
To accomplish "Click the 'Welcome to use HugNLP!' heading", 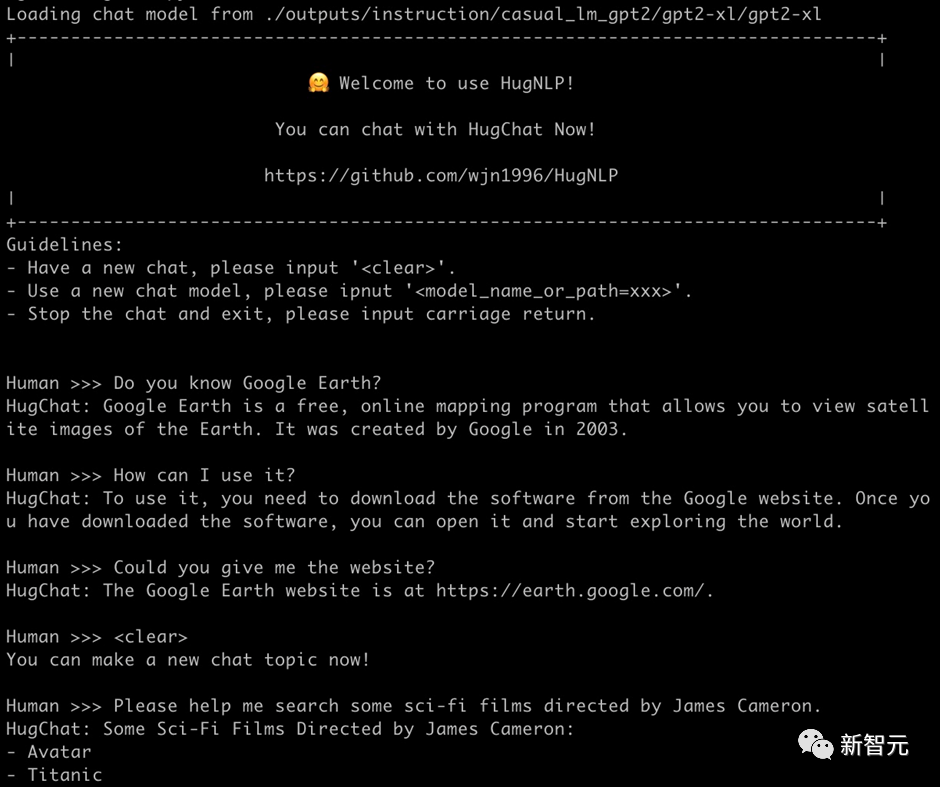I will 456,84.
